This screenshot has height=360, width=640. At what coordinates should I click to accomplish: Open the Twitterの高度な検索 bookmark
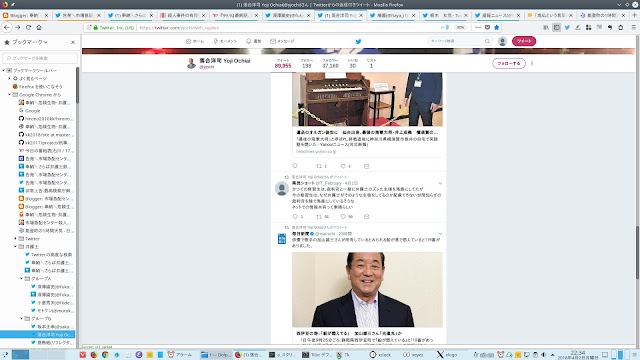[x=49, y=255]
